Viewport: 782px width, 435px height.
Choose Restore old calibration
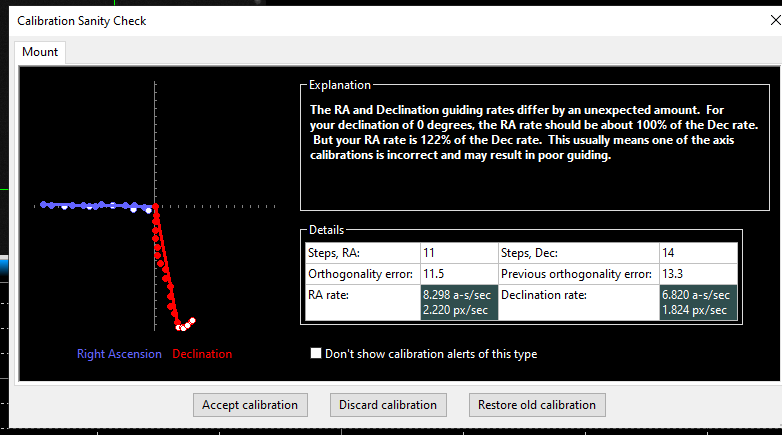(537, 405)
